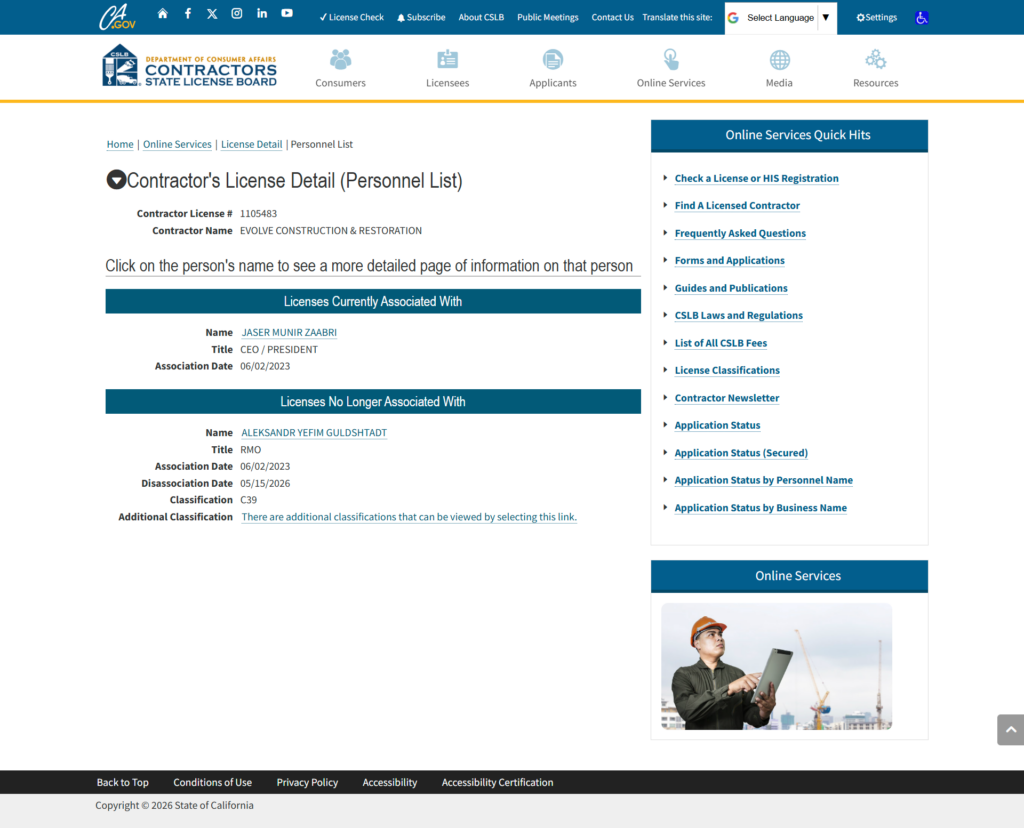Select the CEO / PRESIDENT title text

click(279, 349)
